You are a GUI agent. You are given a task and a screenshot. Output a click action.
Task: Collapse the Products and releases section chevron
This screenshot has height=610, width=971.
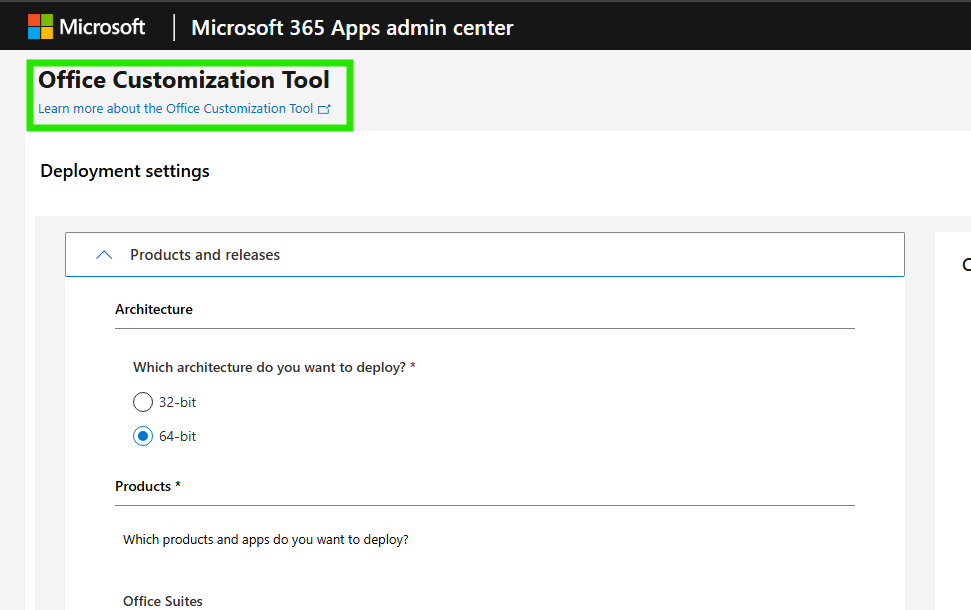coord(104,255)
